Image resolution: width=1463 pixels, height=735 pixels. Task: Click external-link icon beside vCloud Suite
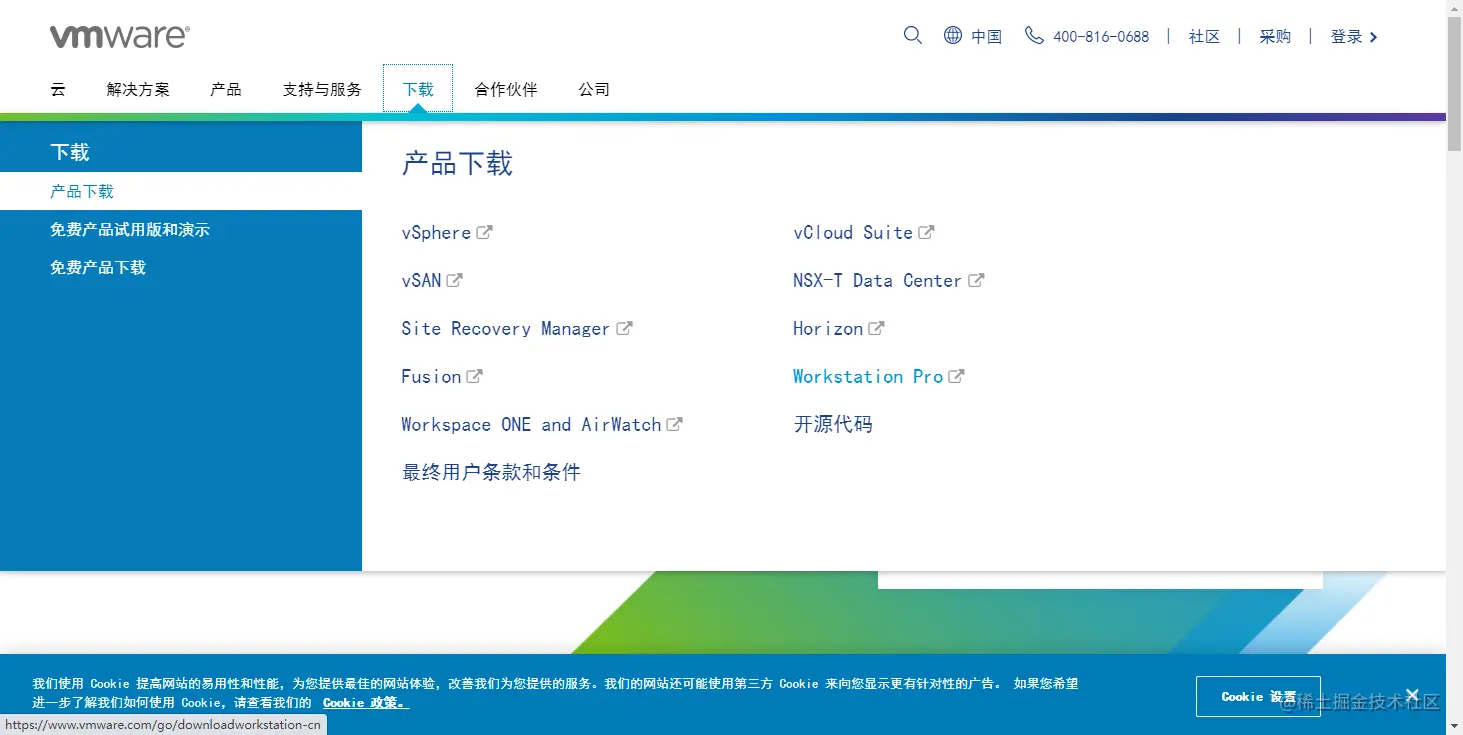click(926, 232)
